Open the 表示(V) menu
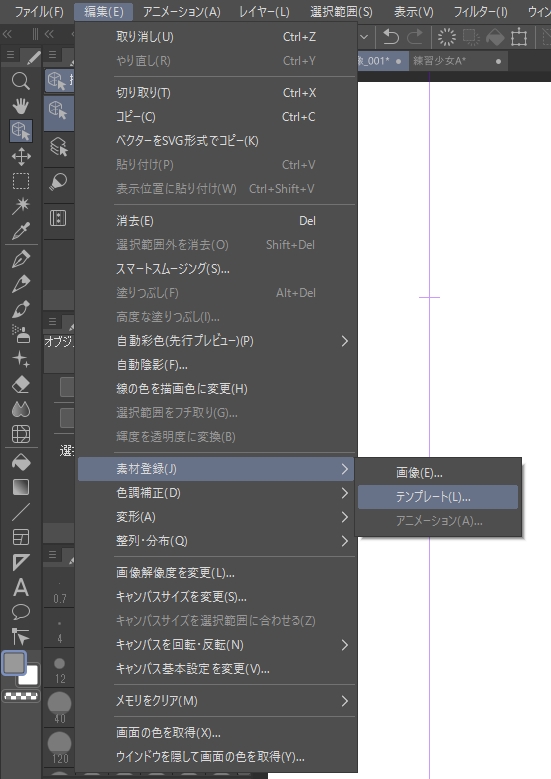This screenshot has width=551, height=779. click(x=414, y=12)
